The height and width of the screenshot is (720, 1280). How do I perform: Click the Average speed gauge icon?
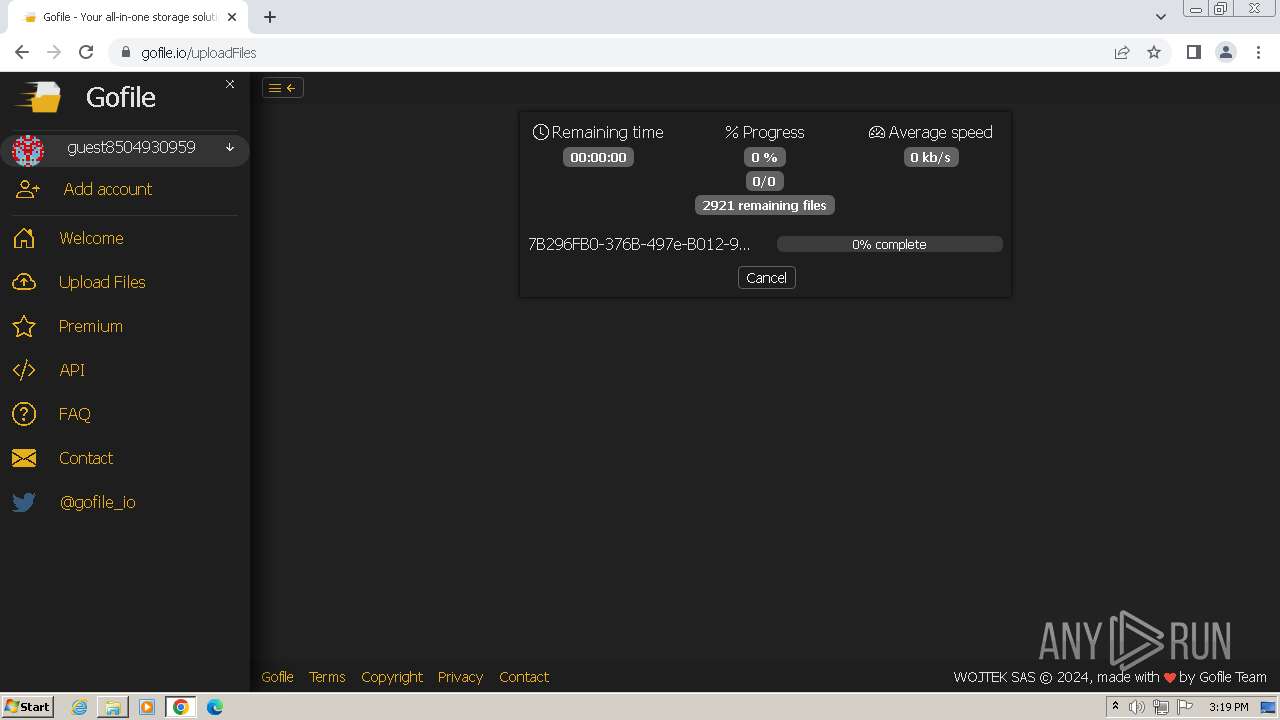click(877, 132)
